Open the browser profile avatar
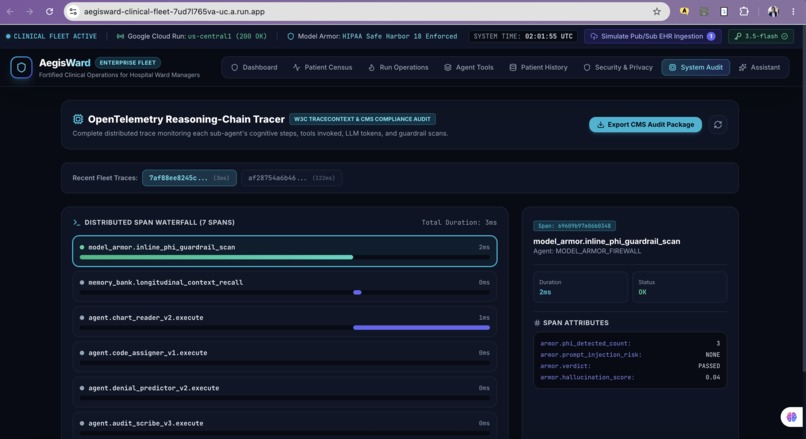The image size is (806, 439). (773, 11)
